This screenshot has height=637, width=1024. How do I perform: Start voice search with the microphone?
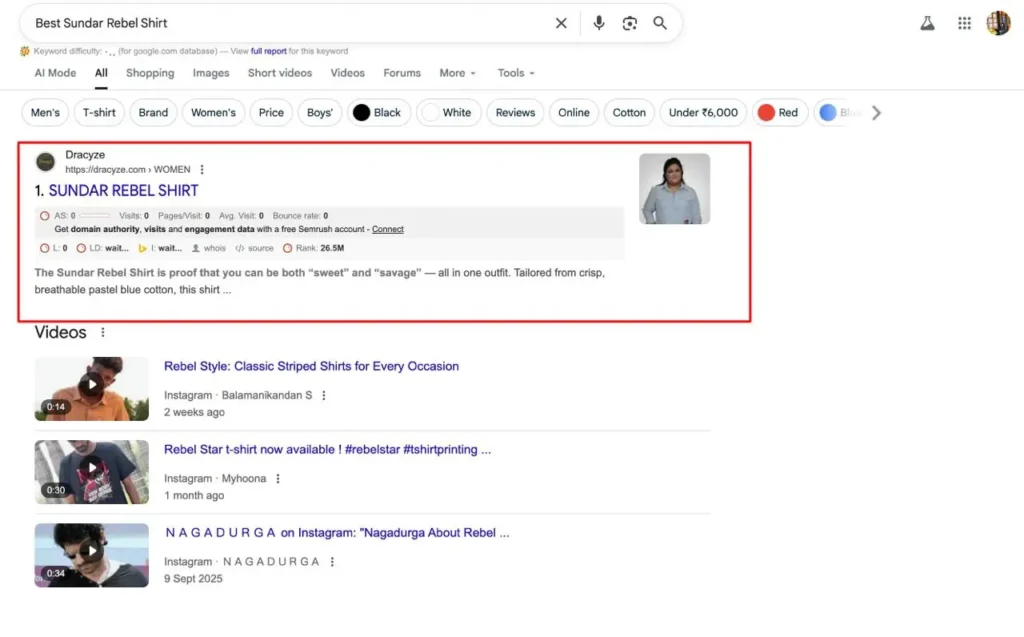(598, 23)
